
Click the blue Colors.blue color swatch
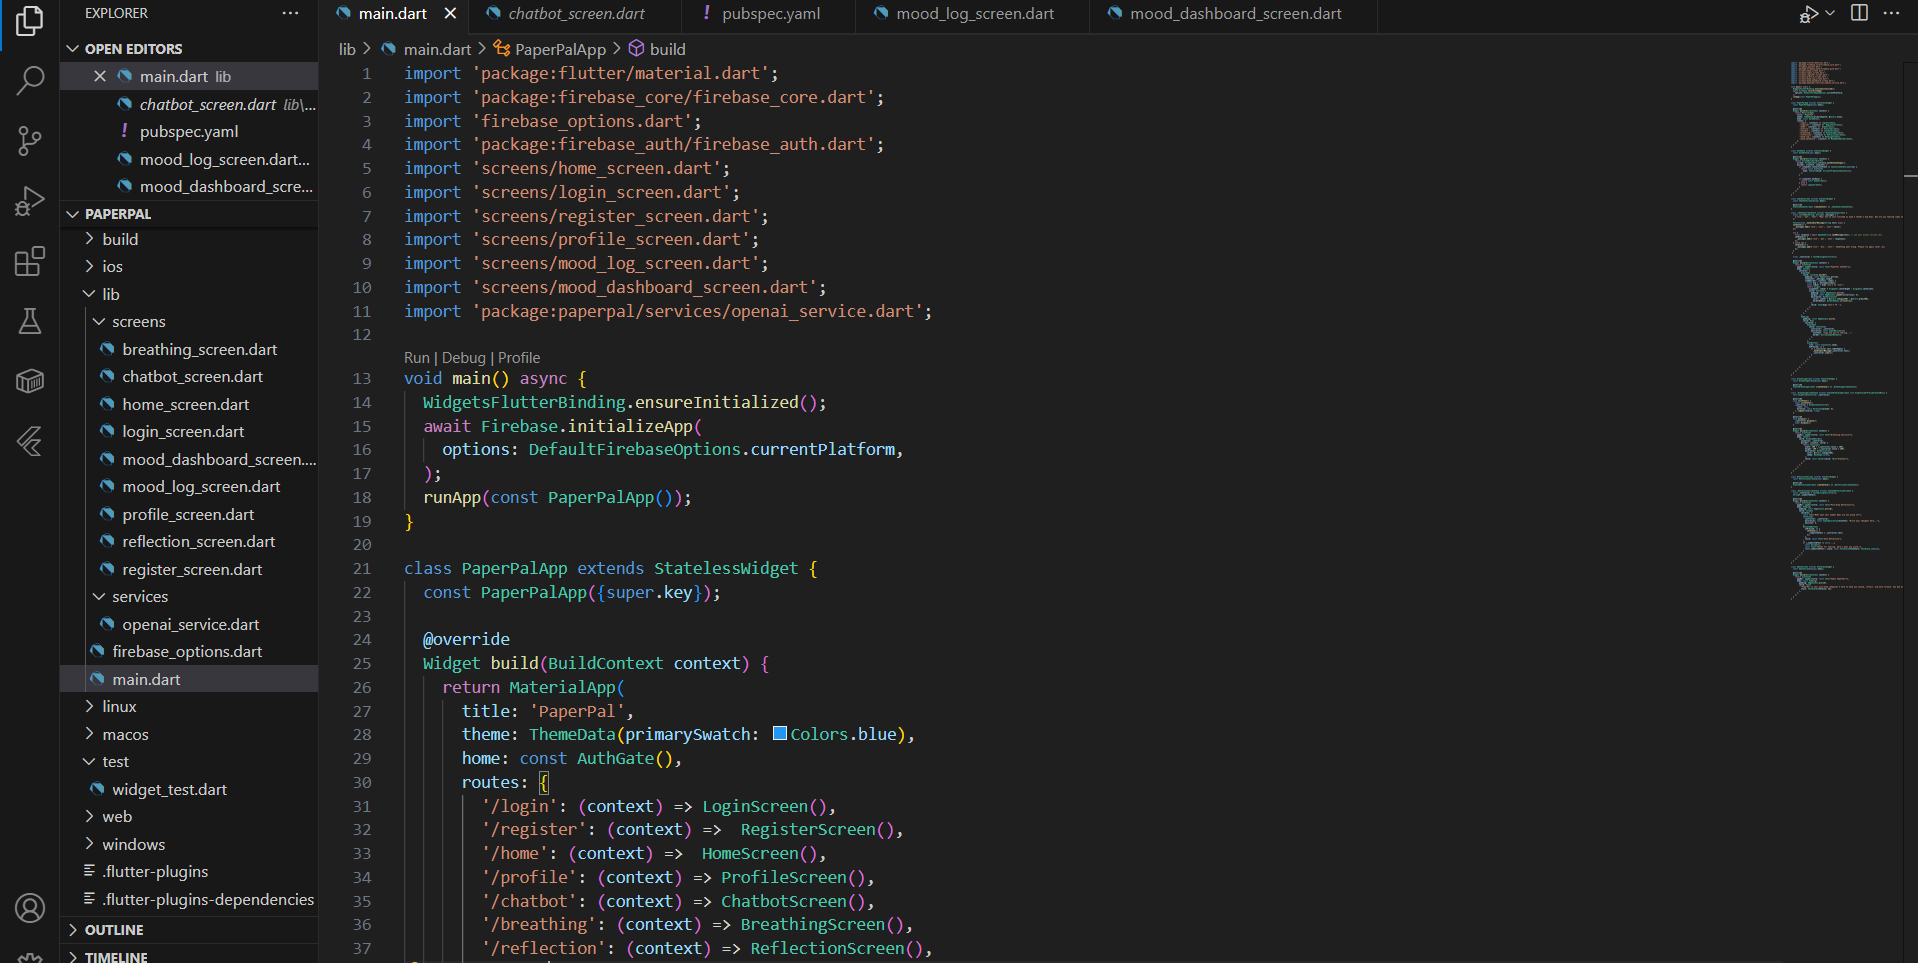coord(780,734)
